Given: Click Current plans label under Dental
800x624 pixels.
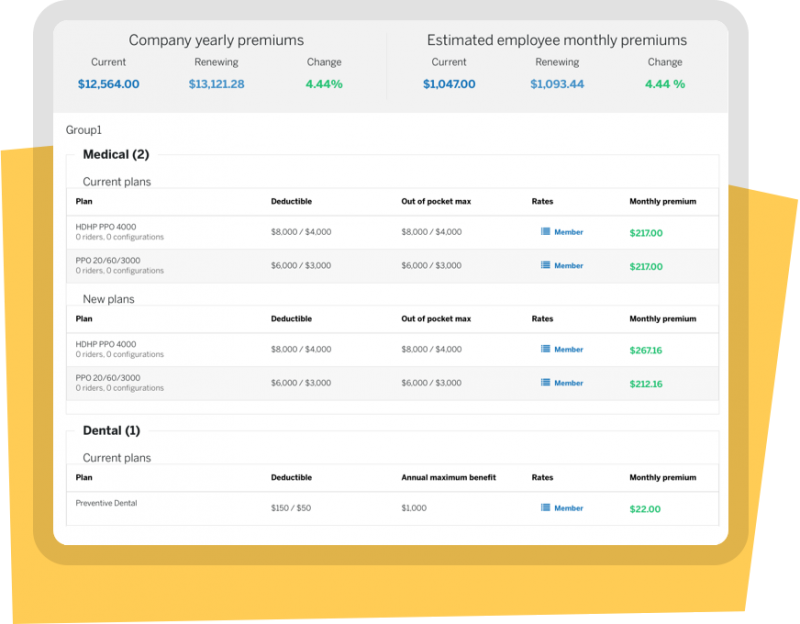Looking at the screenshot, I should (x=117, y=458).
